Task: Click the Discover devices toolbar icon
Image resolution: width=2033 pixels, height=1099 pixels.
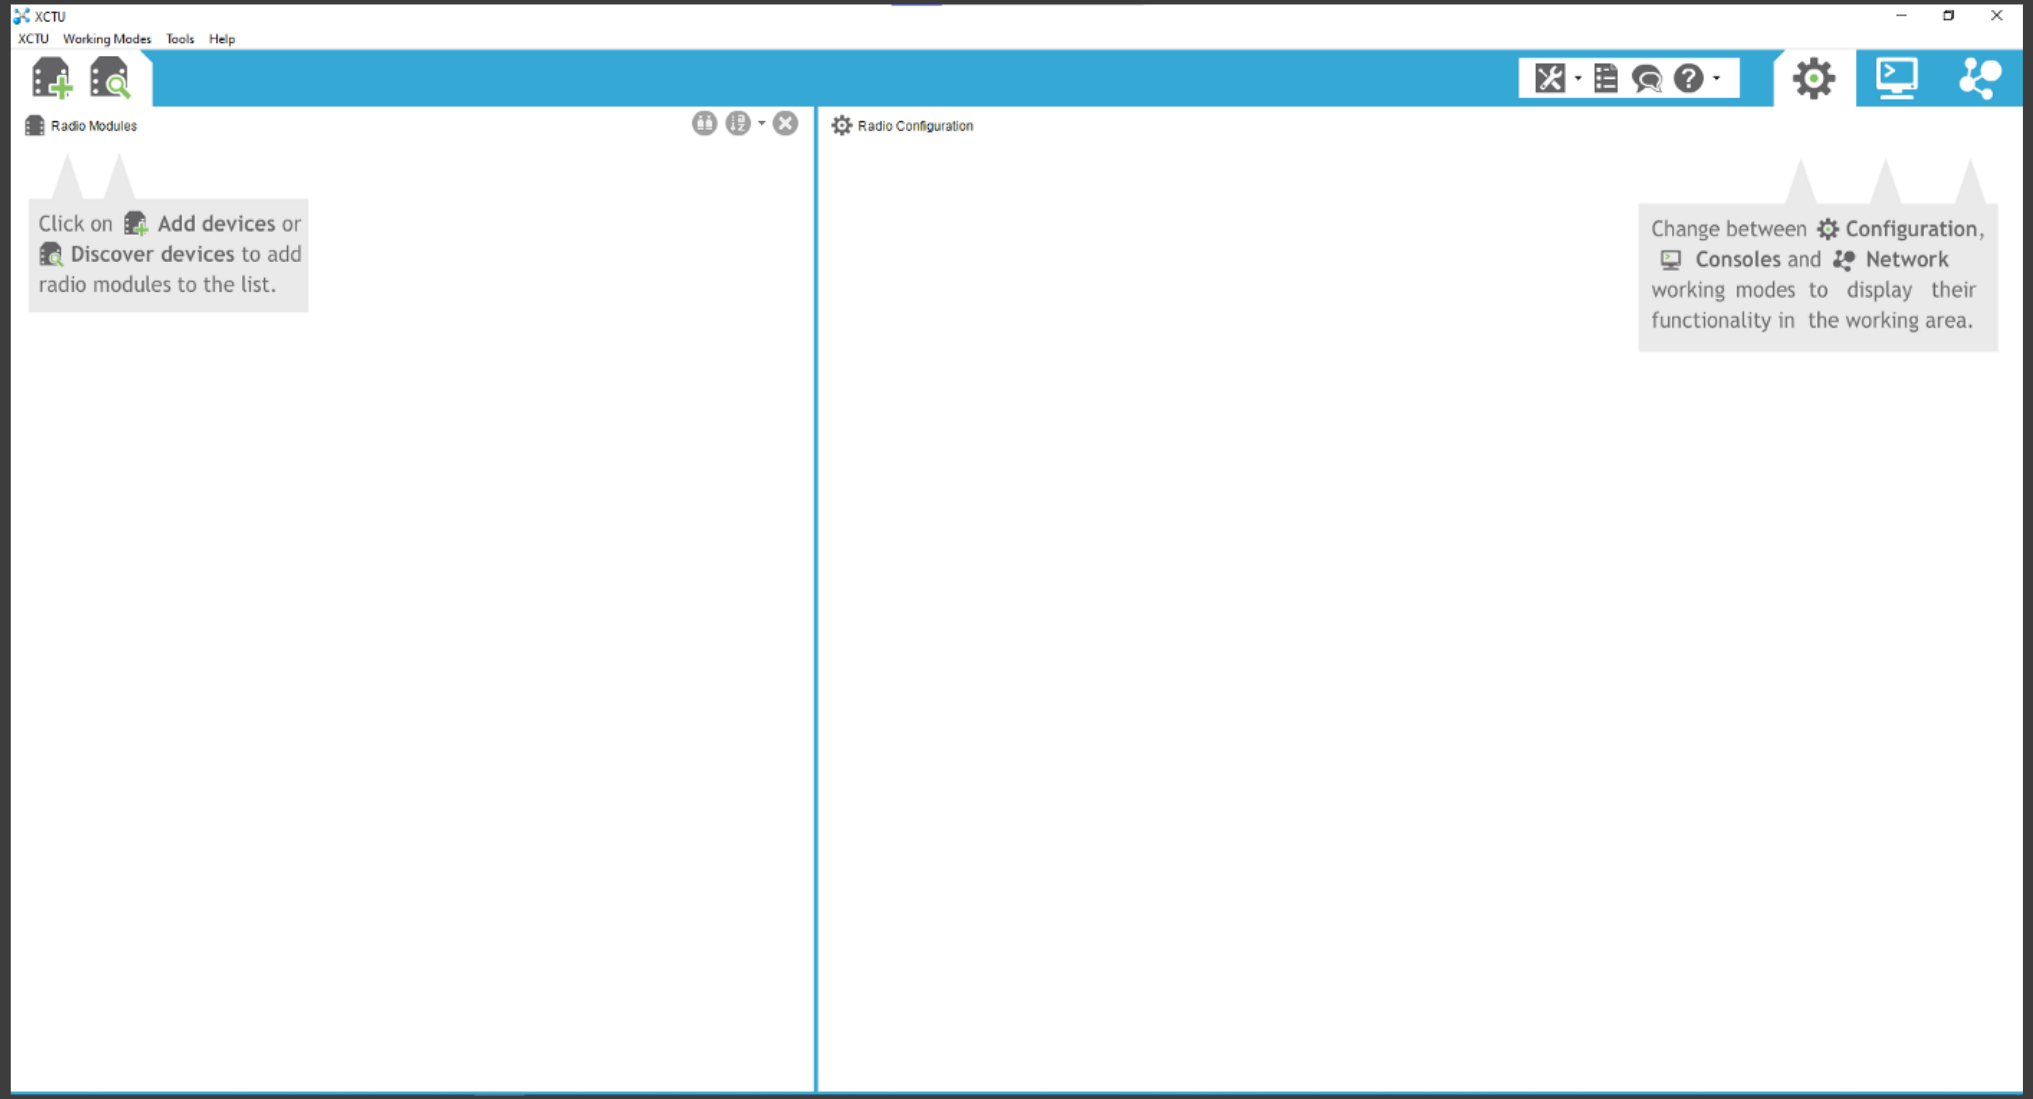Action: [x=109, y=78]
